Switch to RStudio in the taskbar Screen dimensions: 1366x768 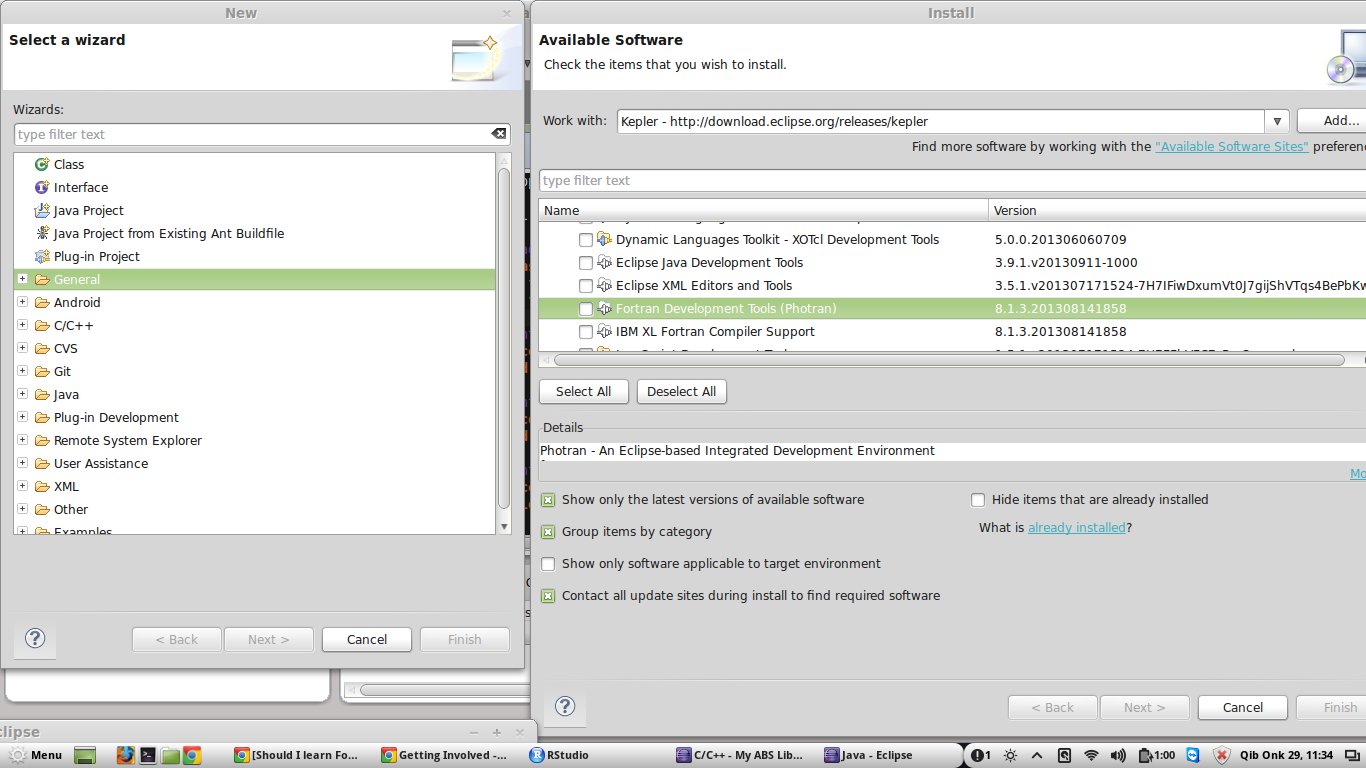pos(559,755)
